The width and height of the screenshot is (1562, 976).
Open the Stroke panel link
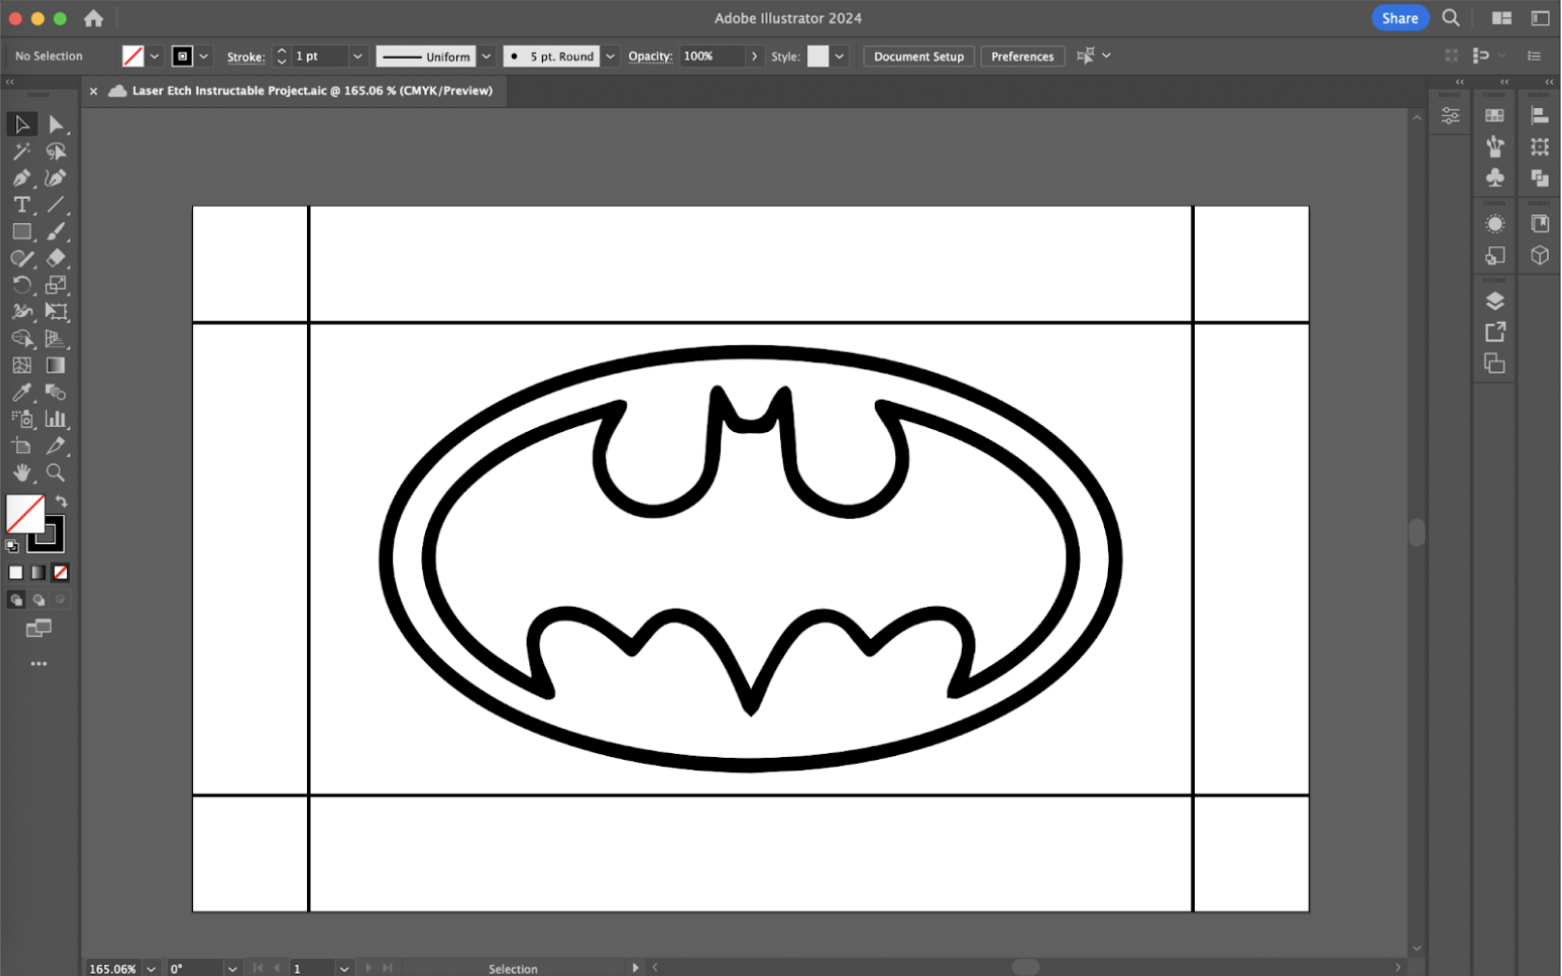click(x=245, y=57)
